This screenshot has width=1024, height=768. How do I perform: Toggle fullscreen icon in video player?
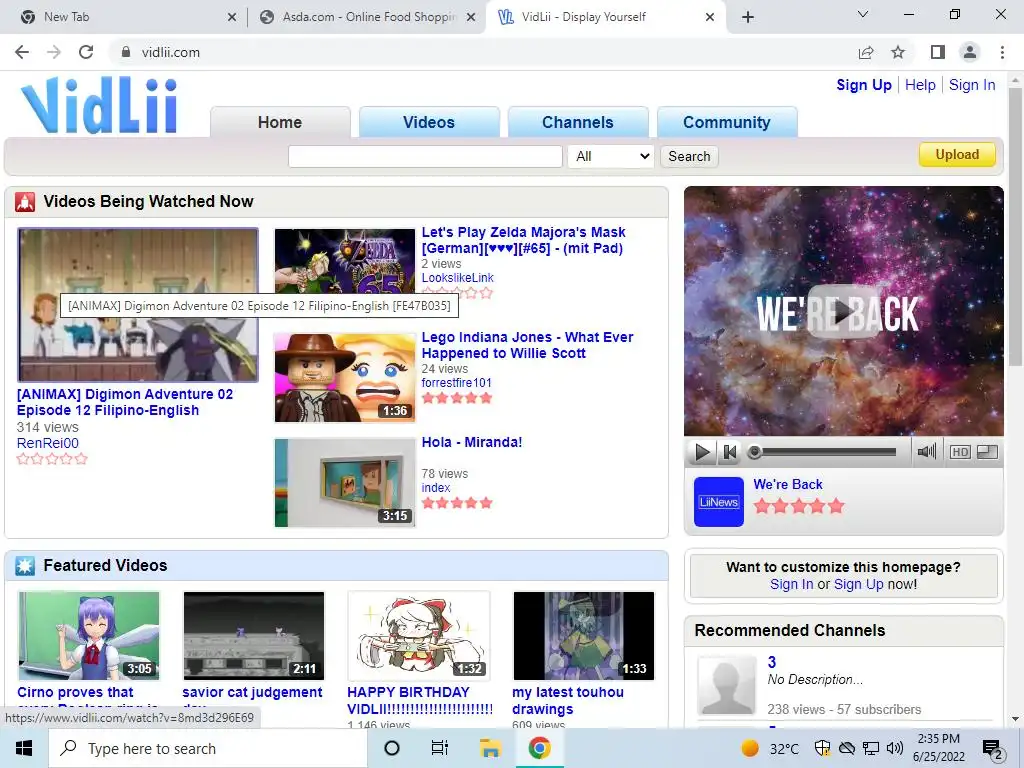click(x=987, y=452)
